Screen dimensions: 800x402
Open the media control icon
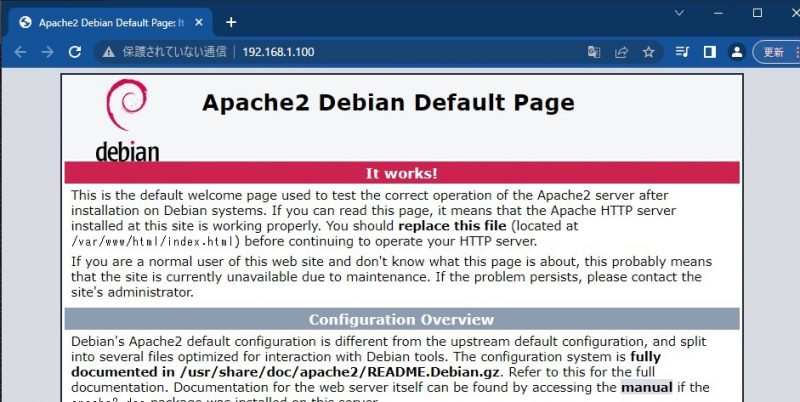(x=682, y=52)
